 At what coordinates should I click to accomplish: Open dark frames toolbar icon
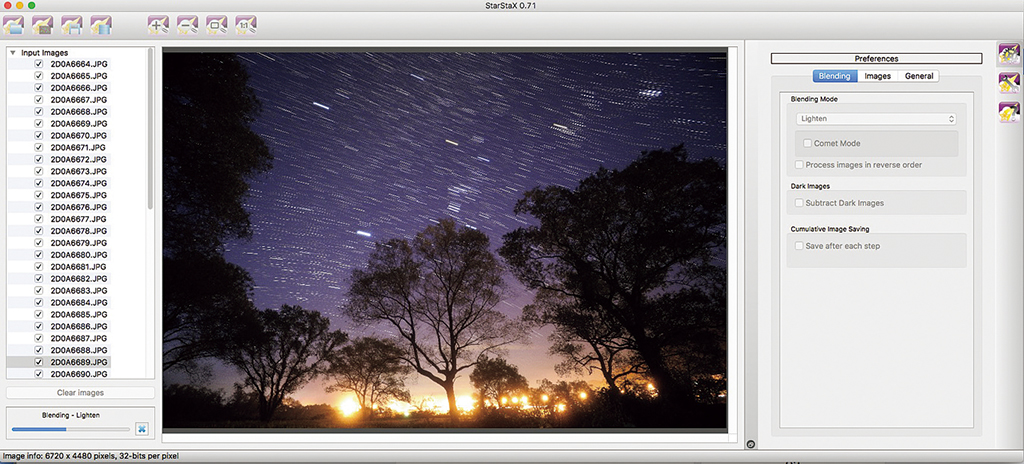(42, 25)
